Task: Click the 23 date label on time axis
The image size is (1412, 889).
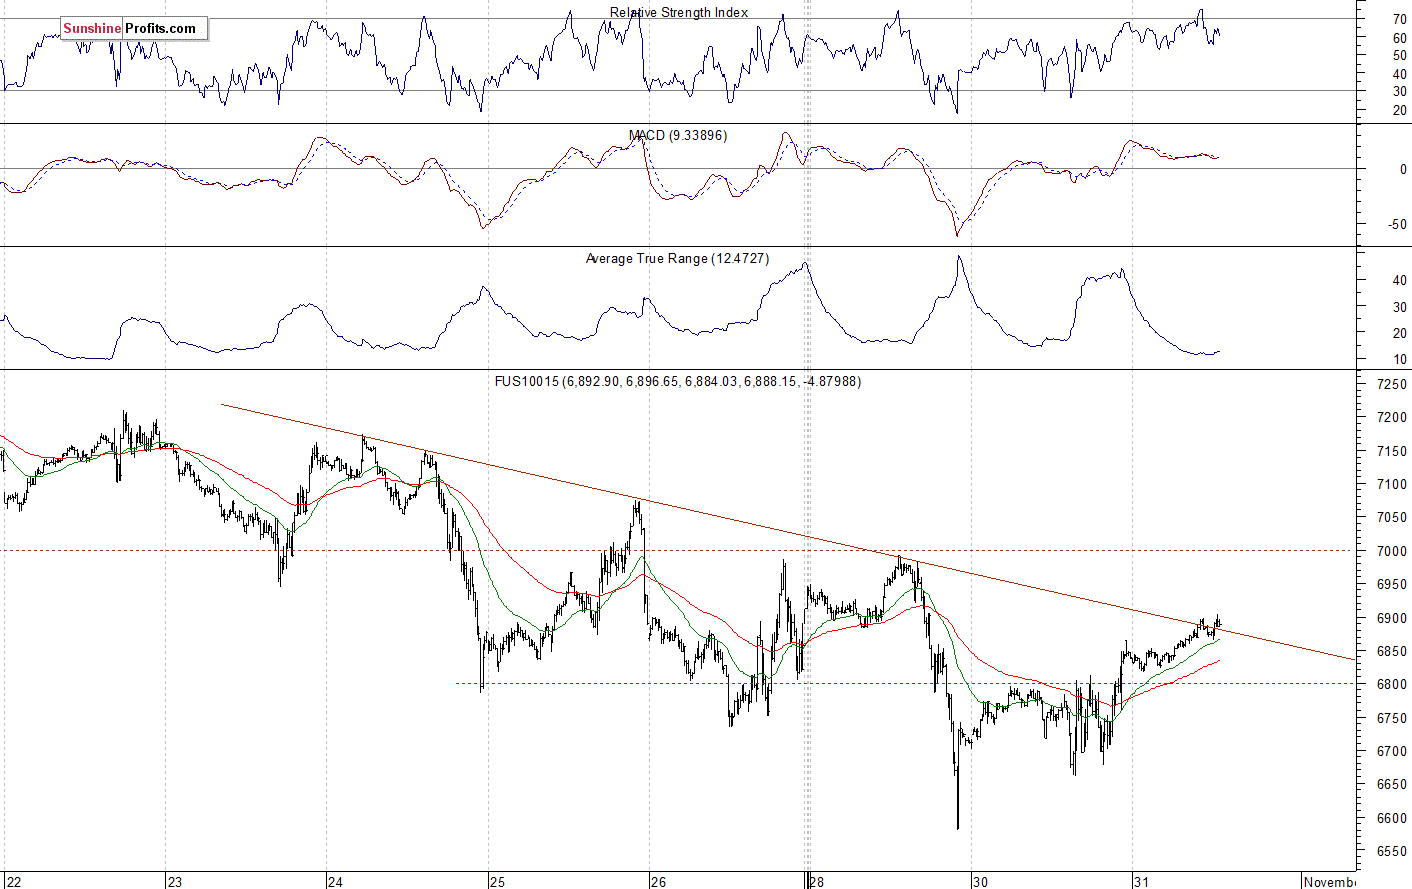Action: point(175,881)
